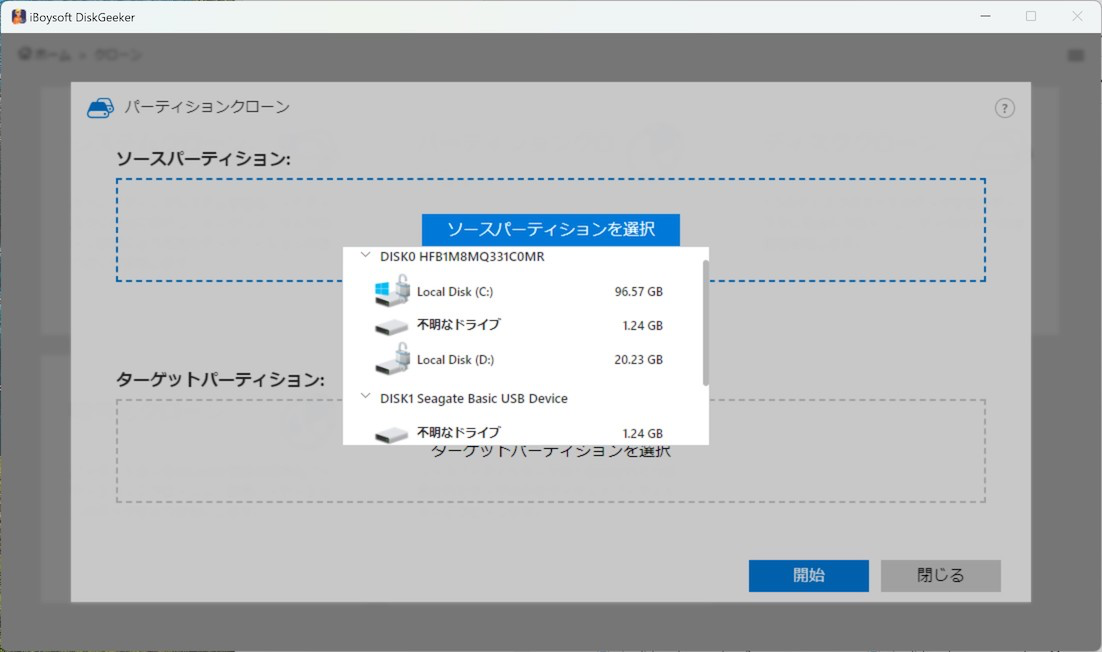Viewport: 1102px width, 652px height.
Task: Select Local Disk (D:) row text
Action: pos(455,360)
